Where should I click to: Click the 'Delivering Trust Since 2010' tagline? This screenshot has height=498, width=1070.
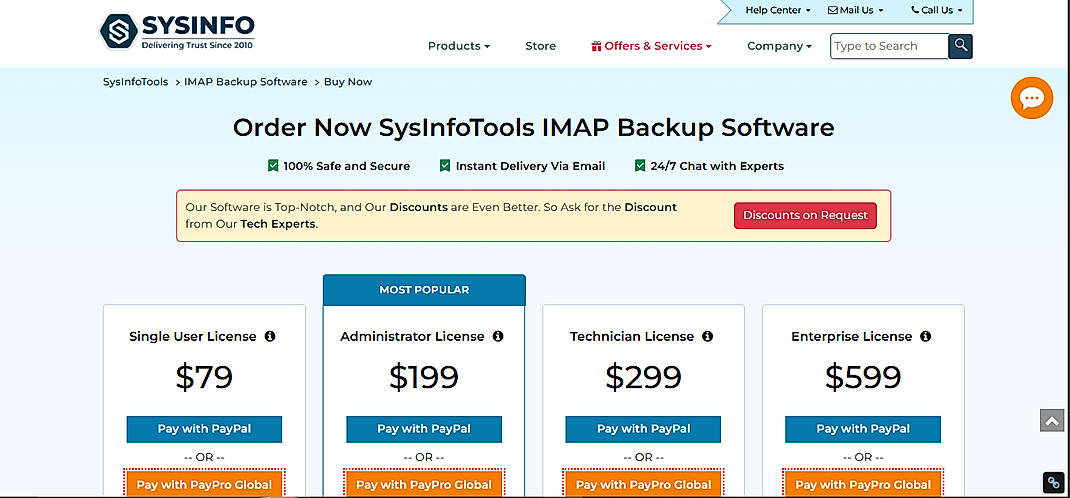pyautogui.click(x=197, y=46)
